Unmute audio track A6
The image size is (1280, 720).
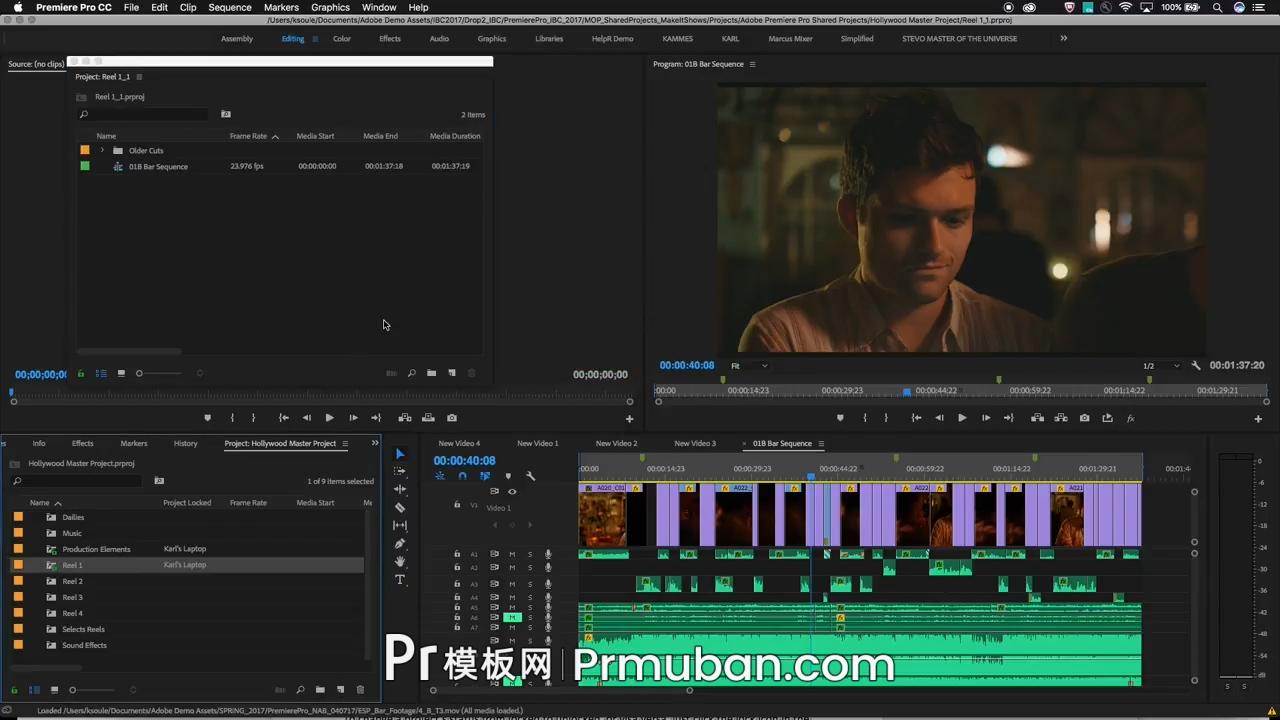pos(512,618)
